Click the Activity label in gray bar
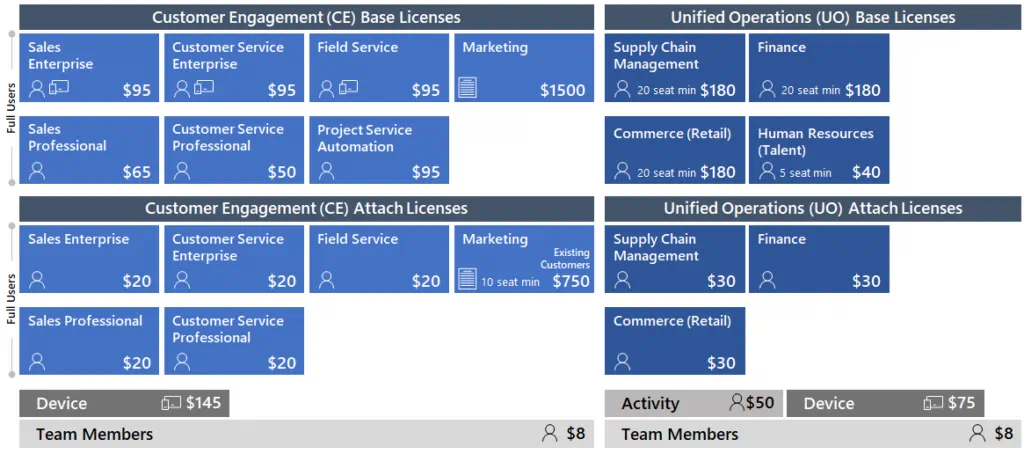The image size is (1024, 454). pyautogui.click(x=650, y=404)
